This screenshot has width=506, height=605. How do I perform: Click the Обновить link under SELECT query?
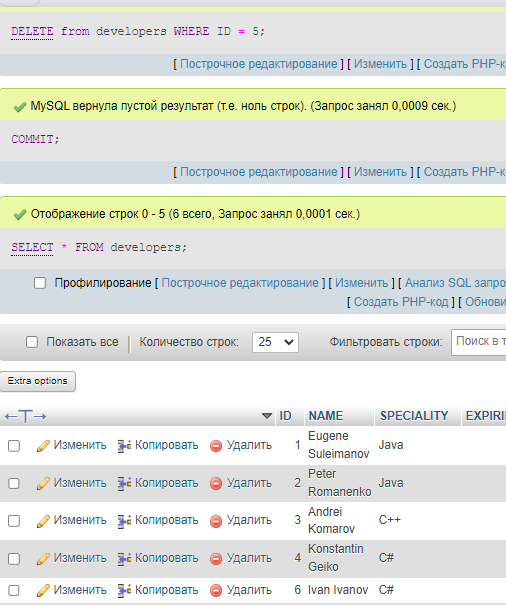[485, 302]
